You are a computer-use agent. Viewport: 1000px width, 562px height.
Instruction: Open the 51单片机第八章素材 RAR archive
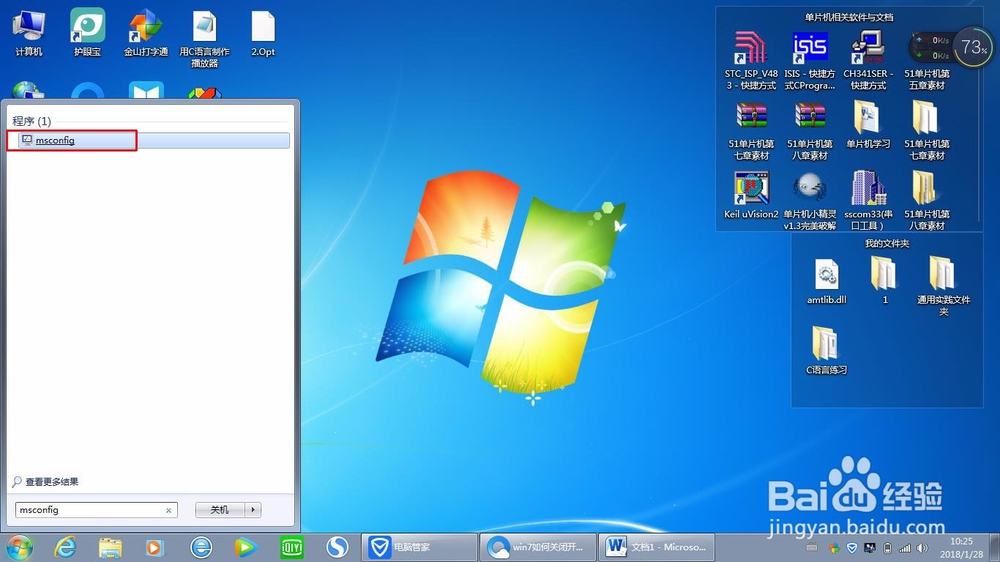click(810, 131)
